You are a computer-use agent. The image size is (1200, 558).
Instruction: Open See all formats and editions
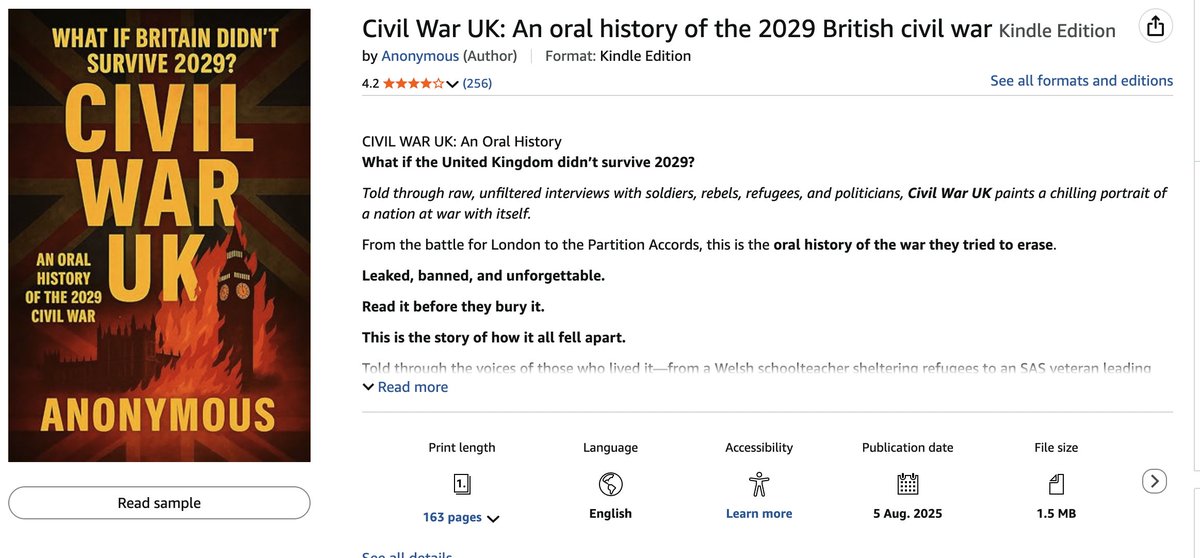click(1081, 81)
